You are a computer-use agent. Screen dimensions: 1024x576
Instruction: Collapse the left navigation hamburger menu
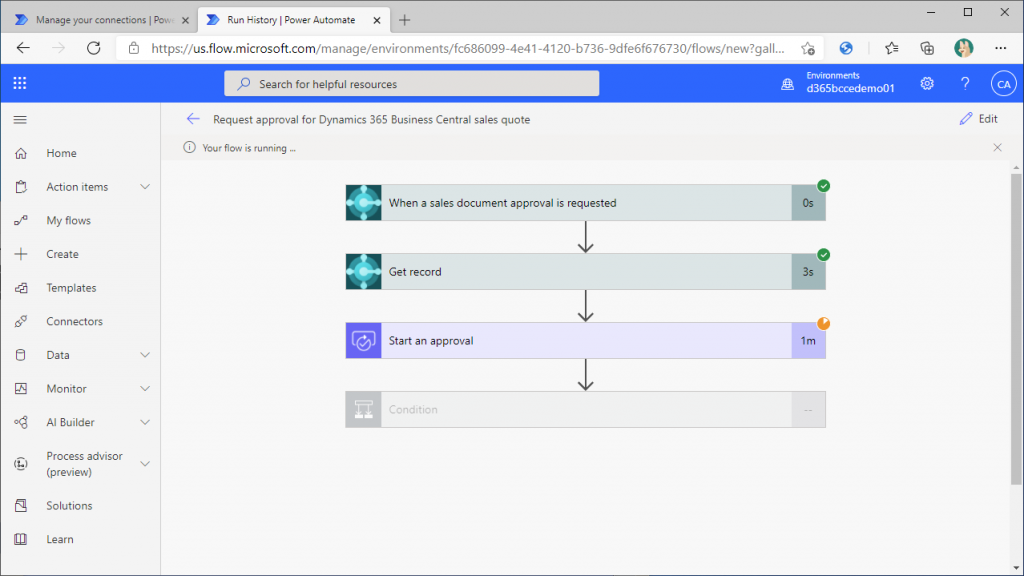coord(20,120)
